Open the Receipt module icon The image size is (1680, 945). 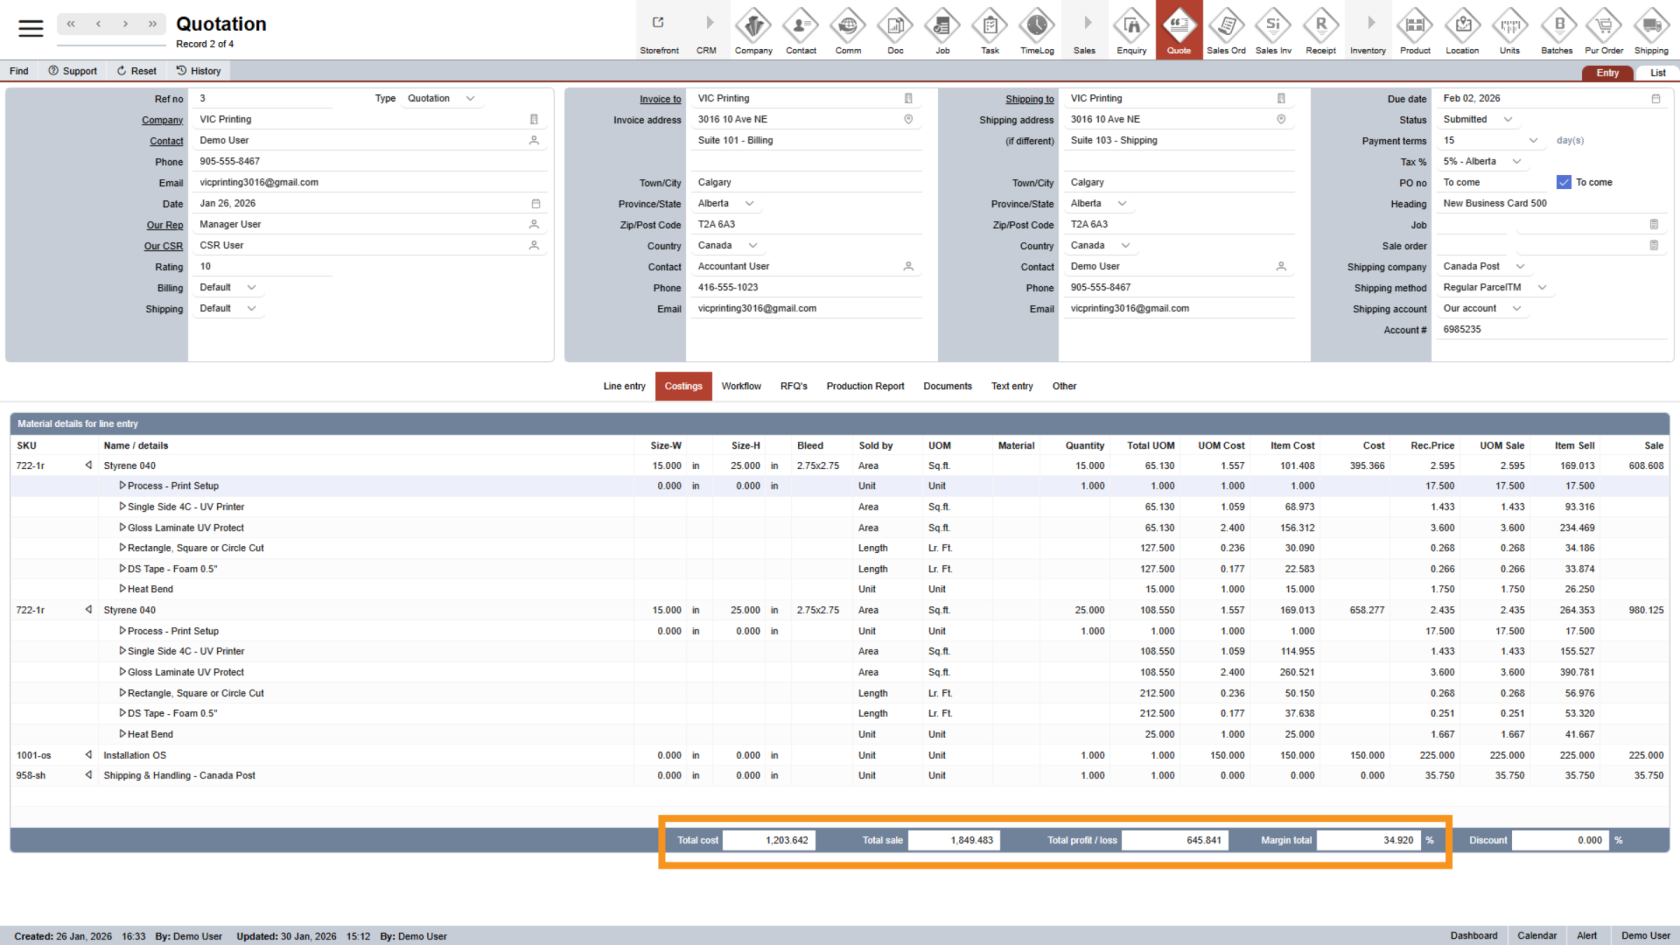click(1320, 29)
